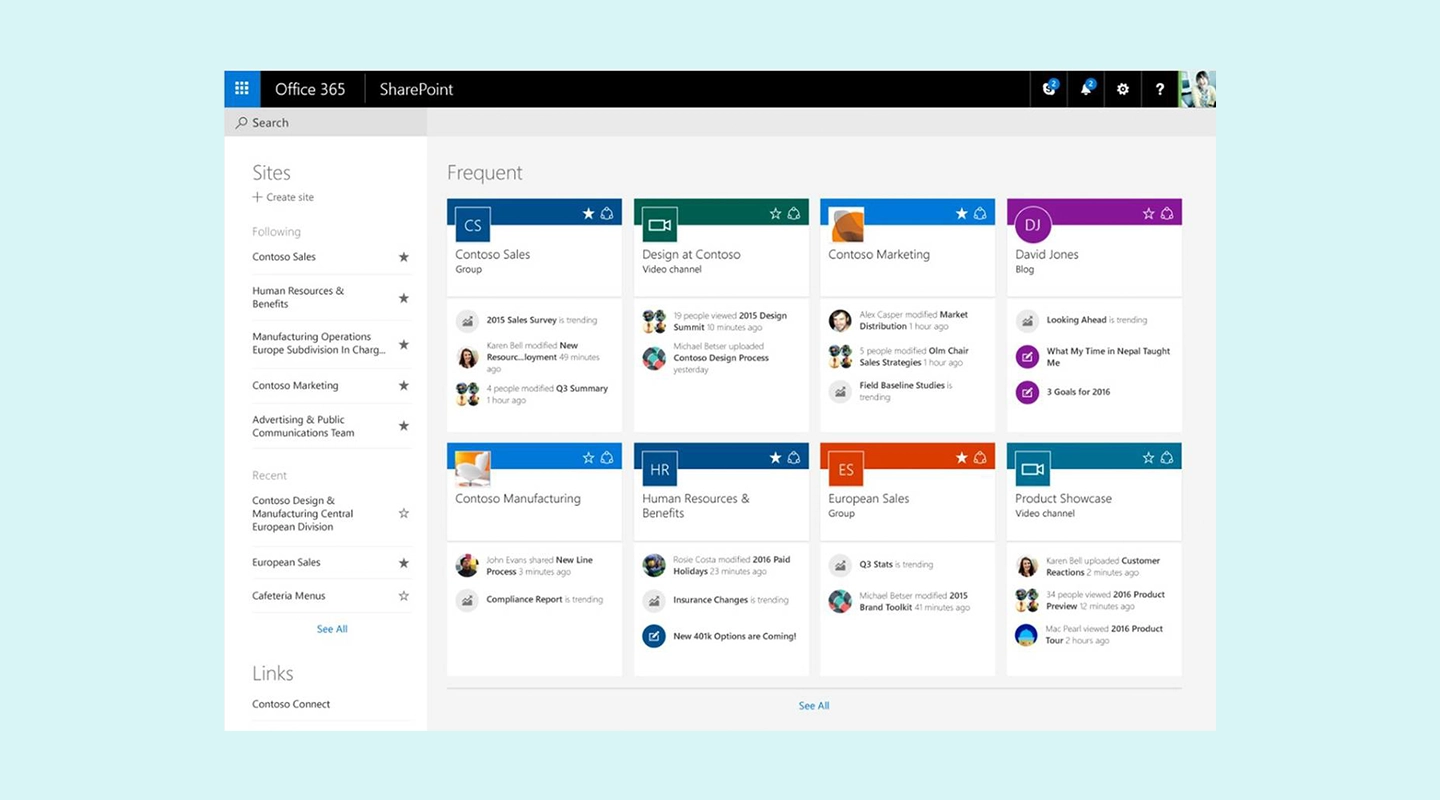This screenshot has width=1440, height=800.
Task: Click the video camera tile on Design at Contoso
Action: 660,225
